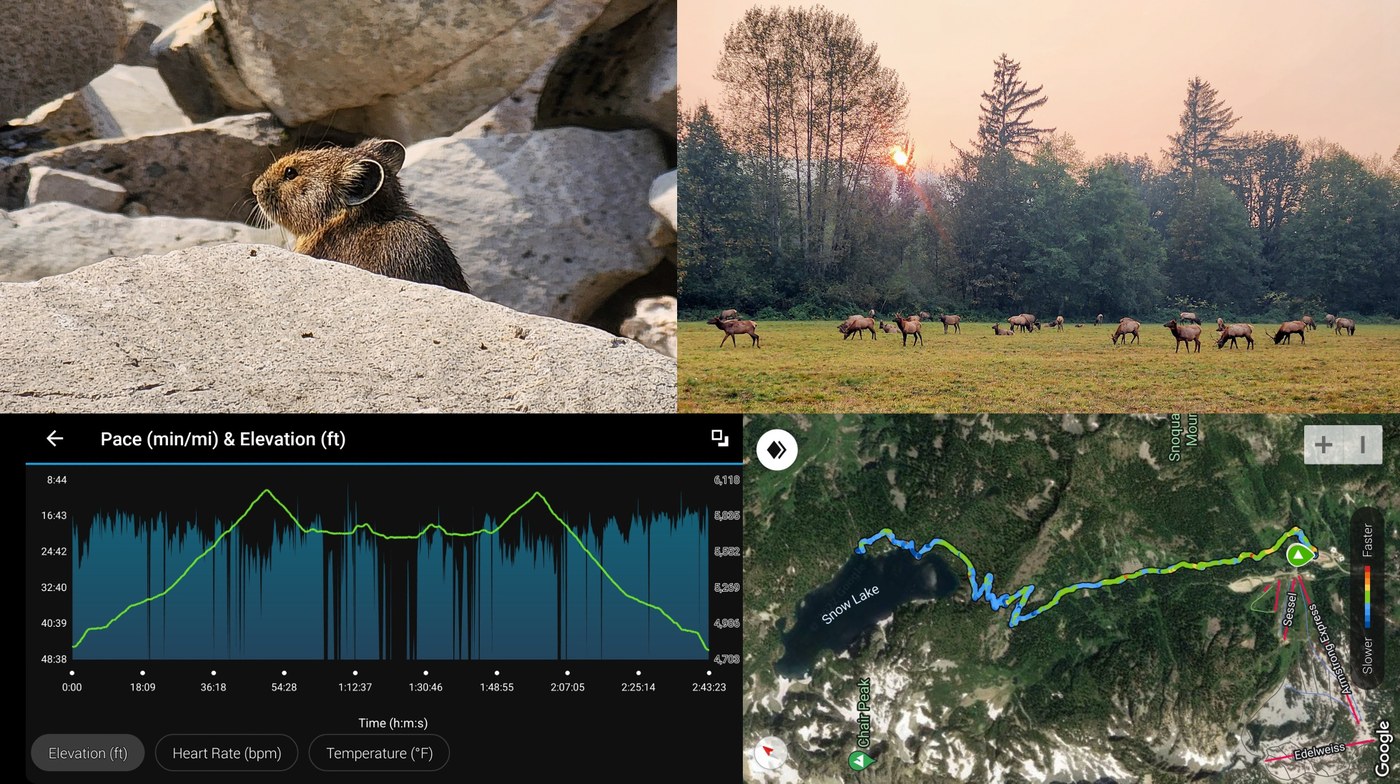Open the elk herd meadow photo

1039,206
